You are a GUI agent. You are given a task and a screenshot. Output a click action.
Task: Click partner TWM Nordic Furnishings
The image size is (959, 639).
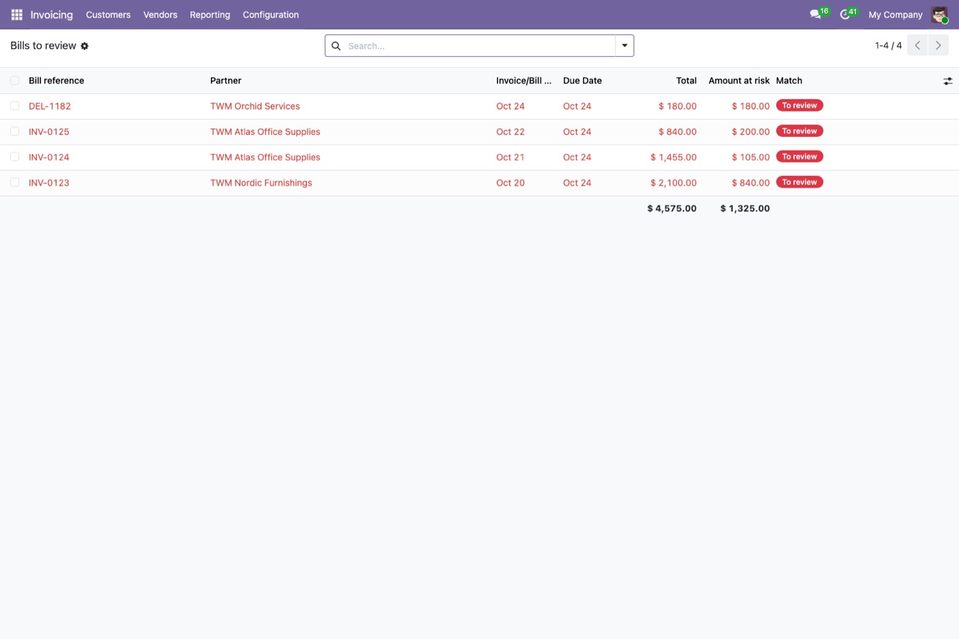pyautogui.click(x=261, y=183)
